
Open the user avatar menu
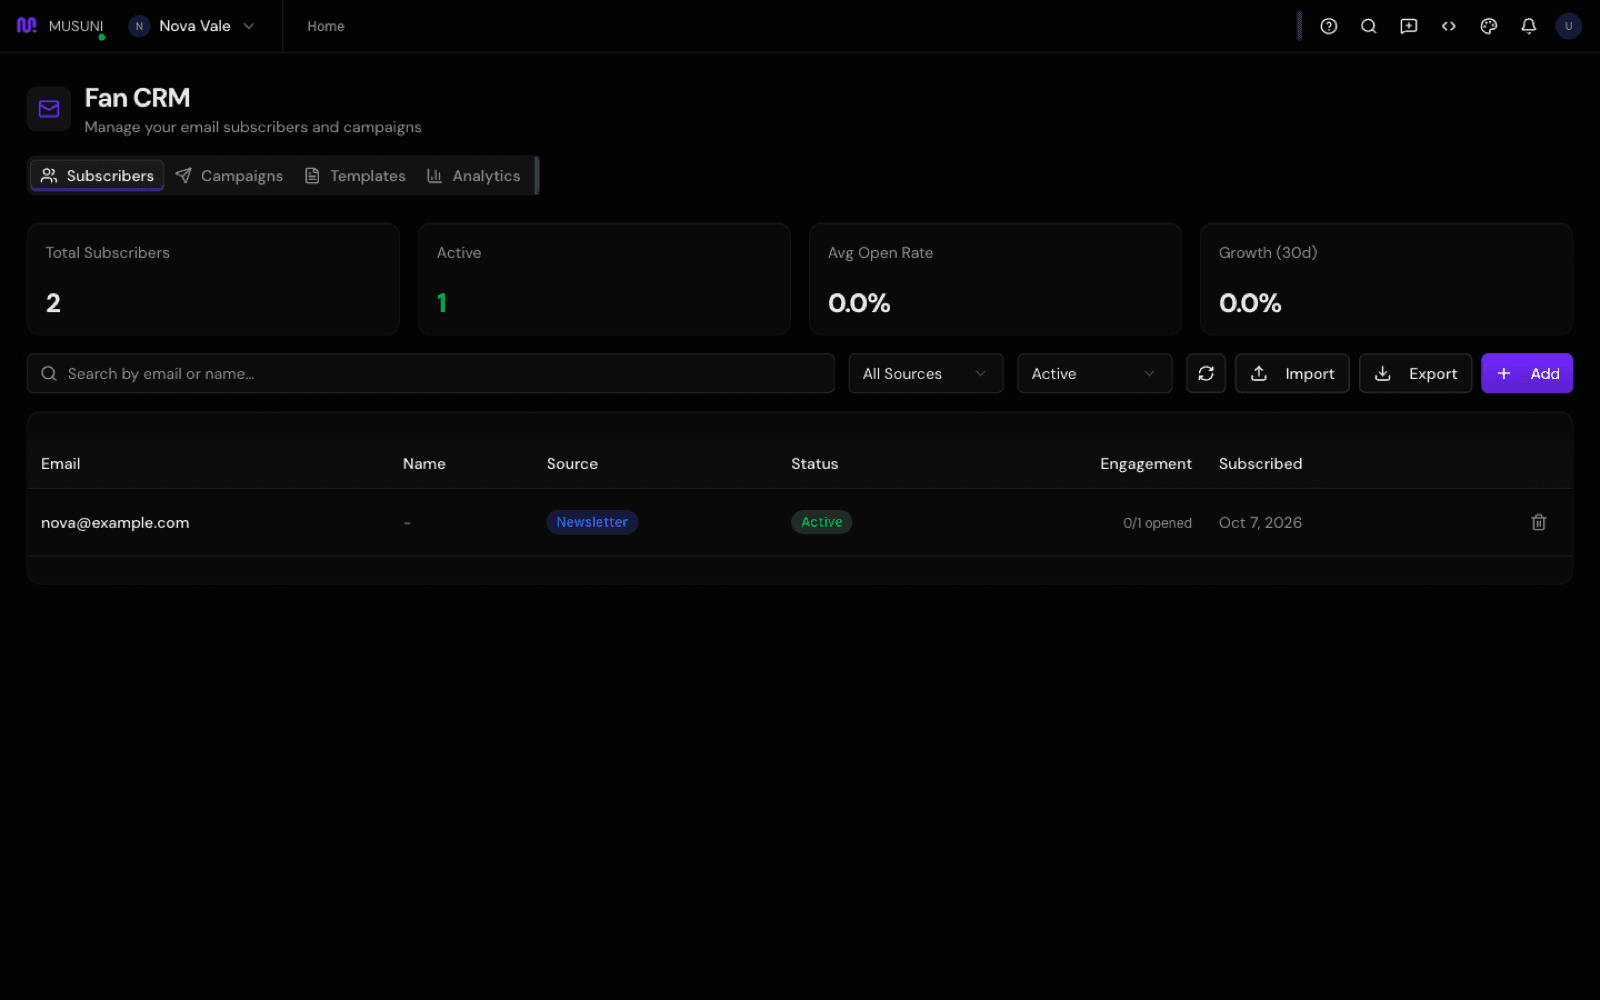click(x=1569, y=26)
